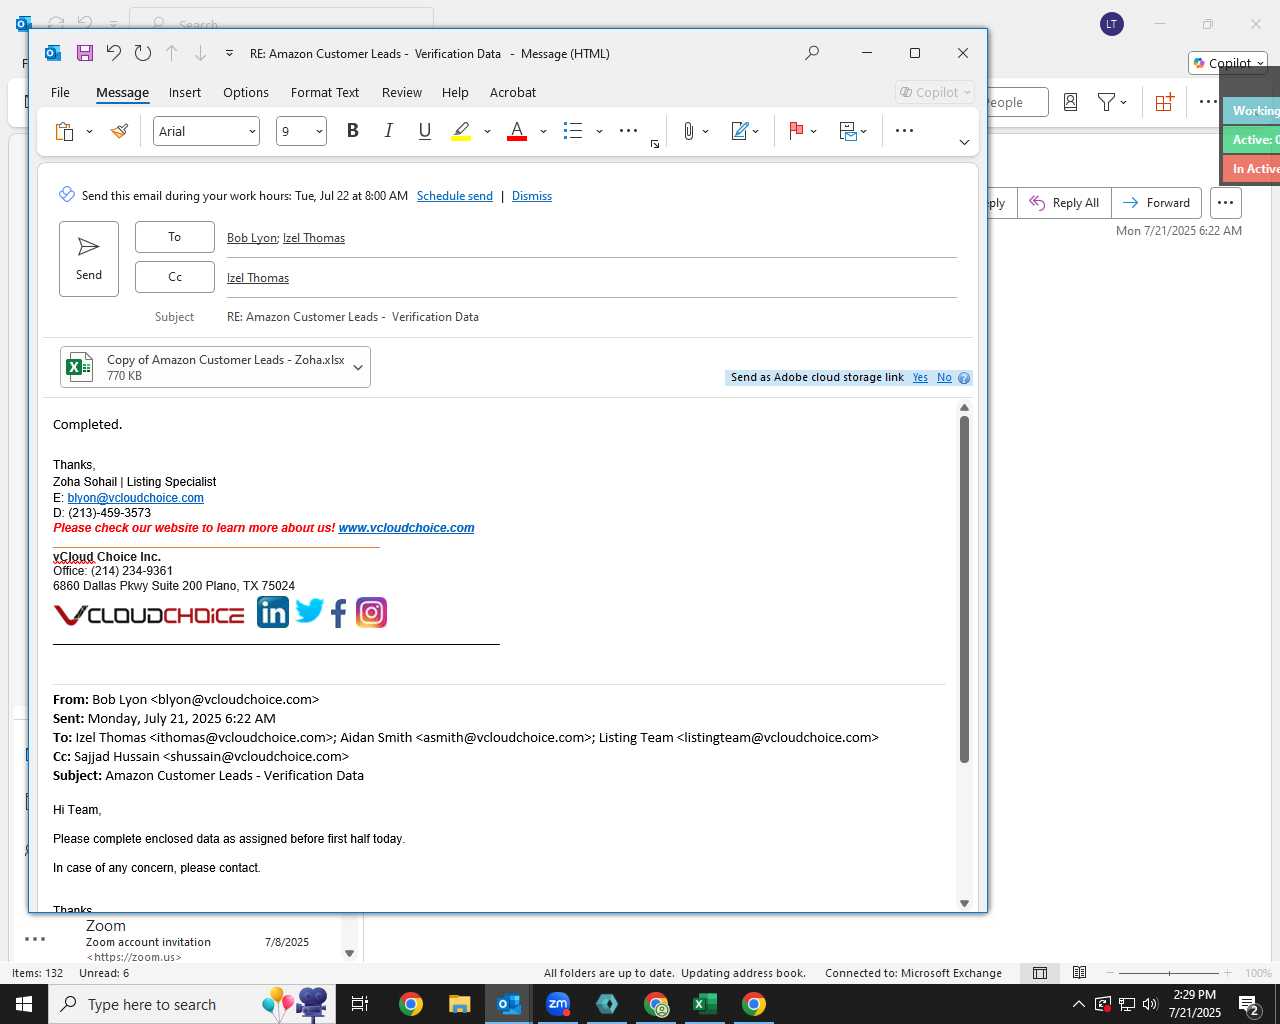Viewport: 1280px width, 1024px height.
Task: Apply a bulleted list
Action: (573, 131)
